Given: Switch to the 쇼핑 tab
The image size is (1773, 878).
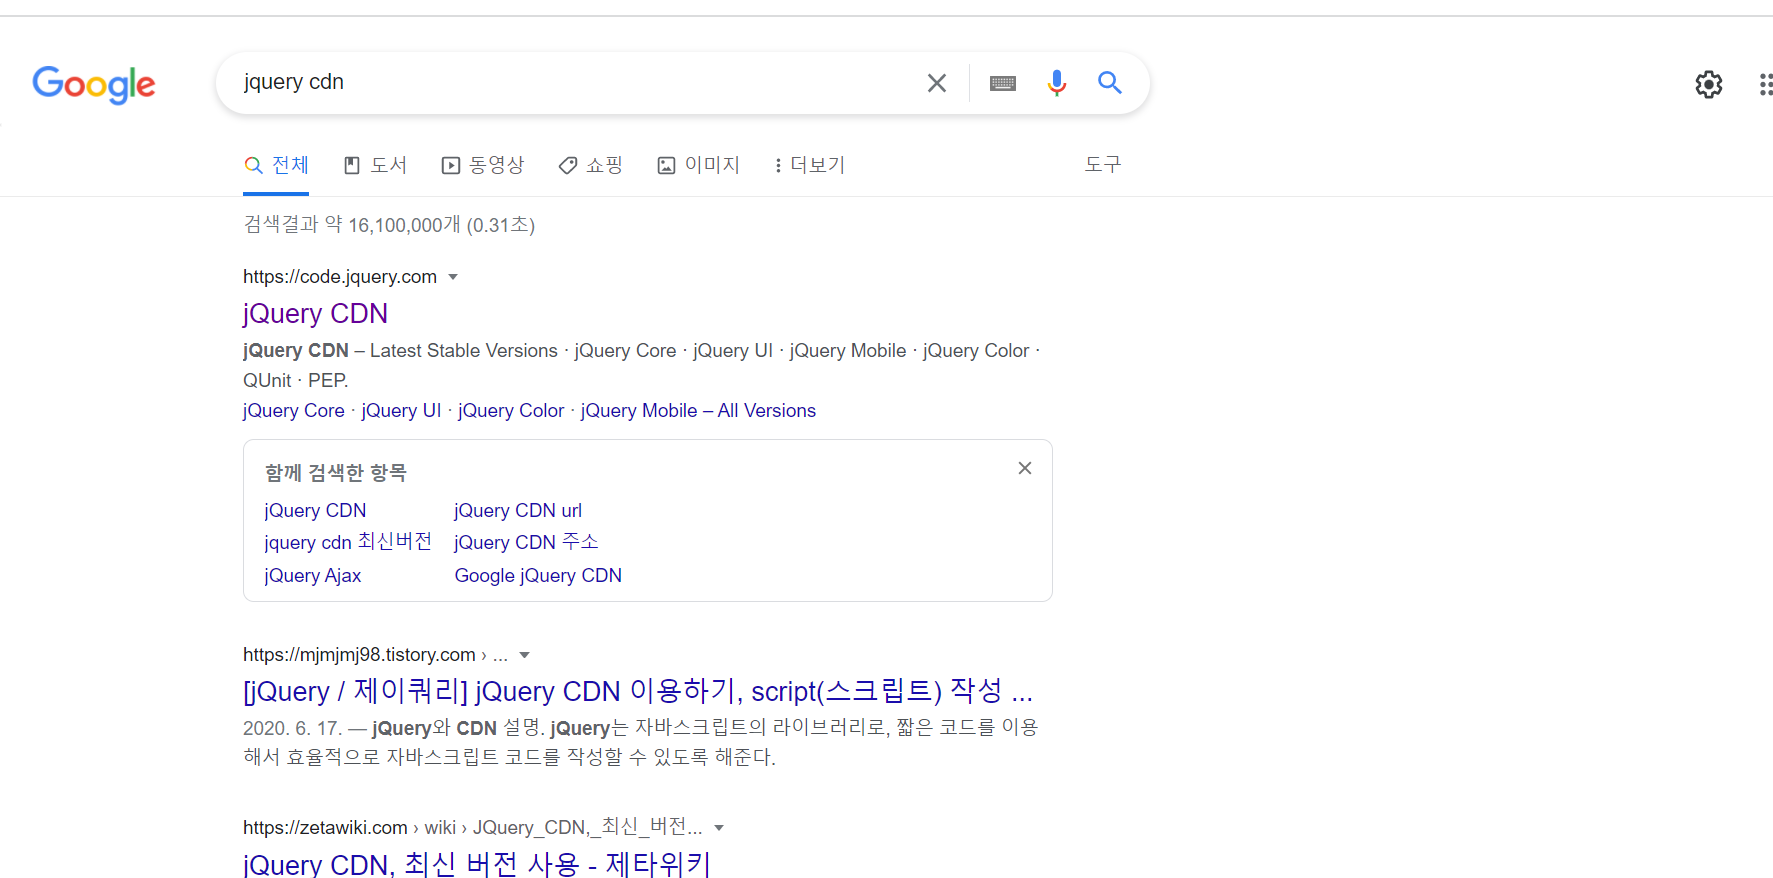Looking at the screenshot, I should pos(591,165).
